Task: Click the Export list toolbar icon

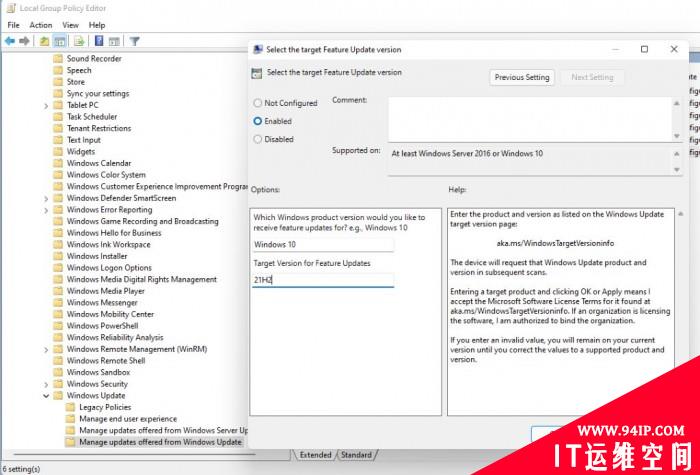Action: [79, 42]
